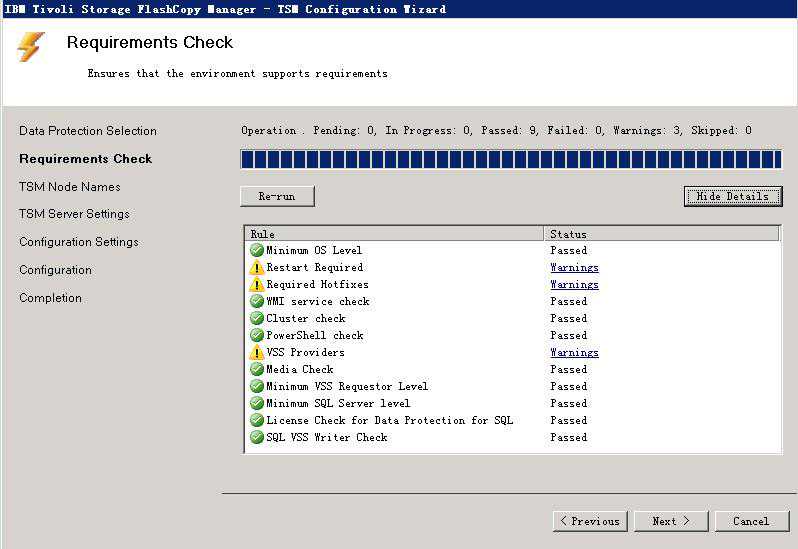
Task: Sort by the Status column header
Action: point(662,234)
